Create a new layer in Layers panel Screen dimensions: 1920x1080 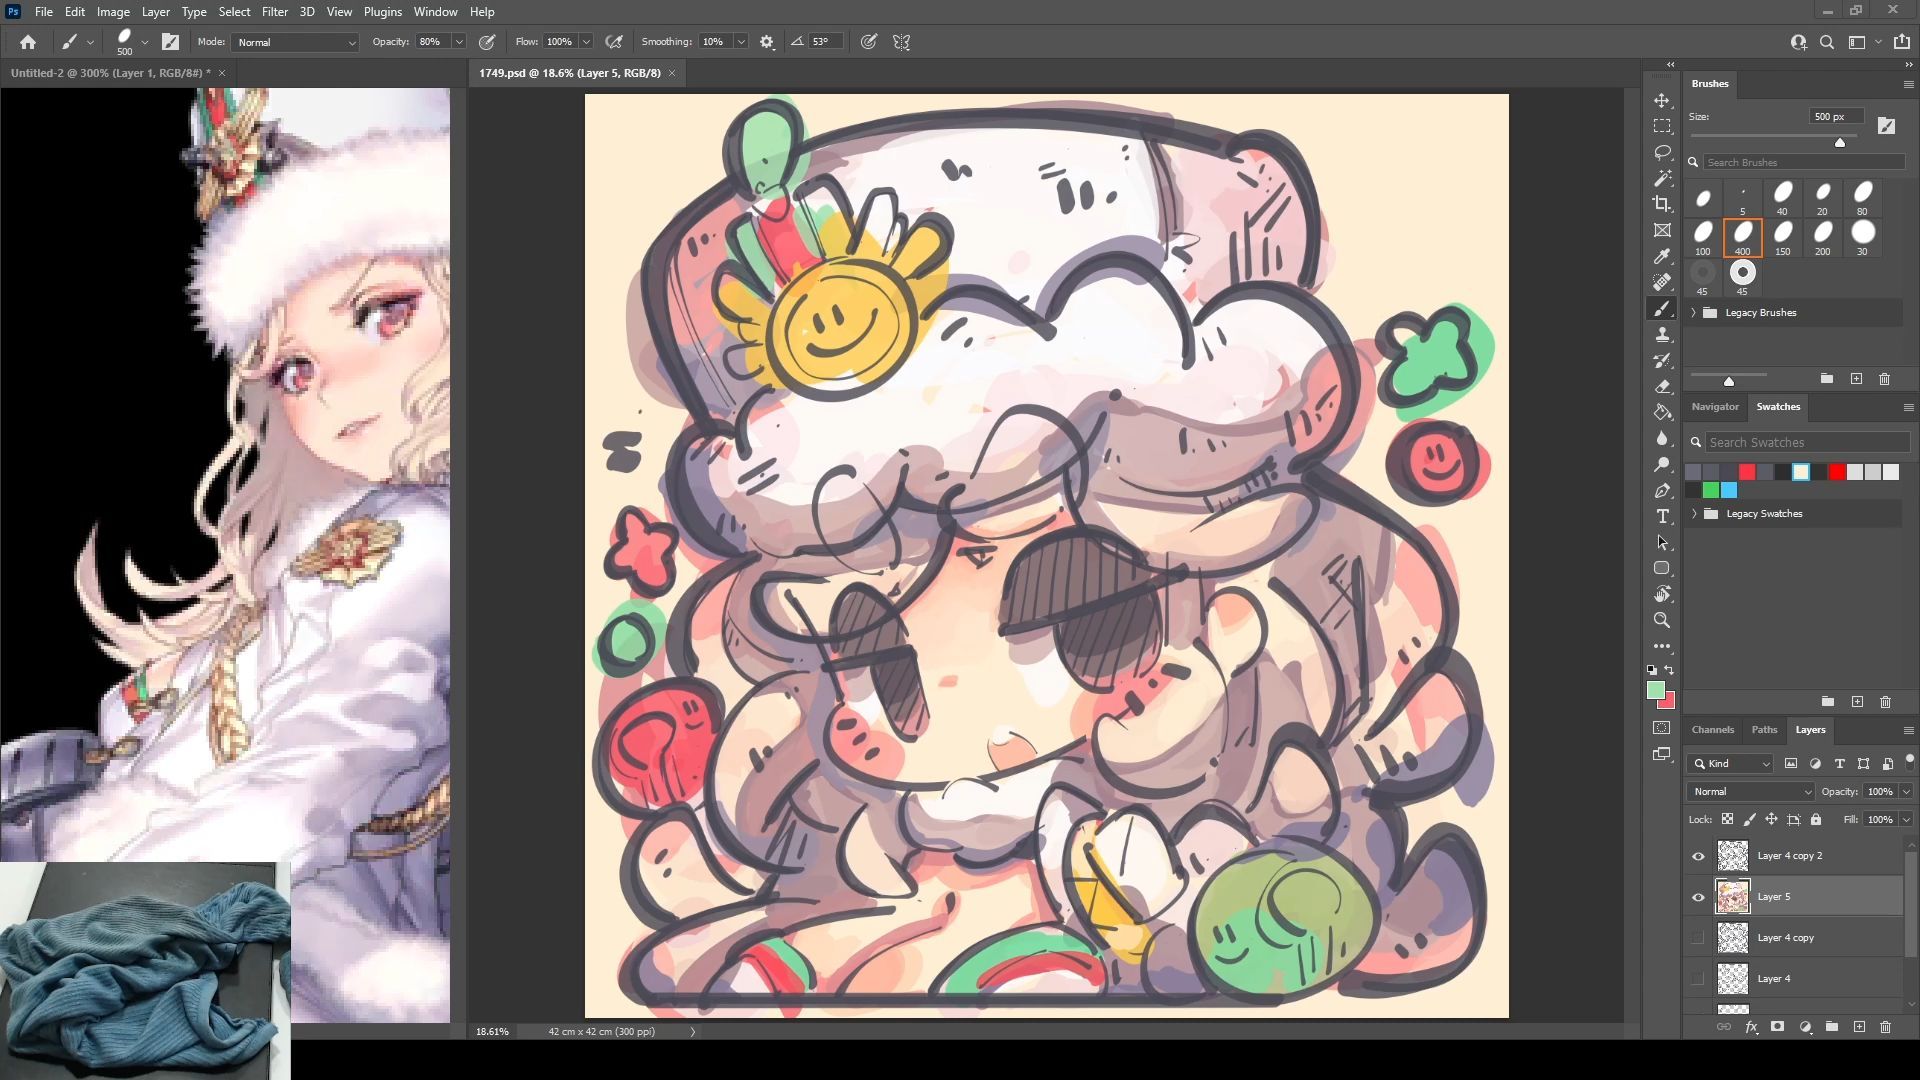pyautogui.click(x=1859, y=1027)
